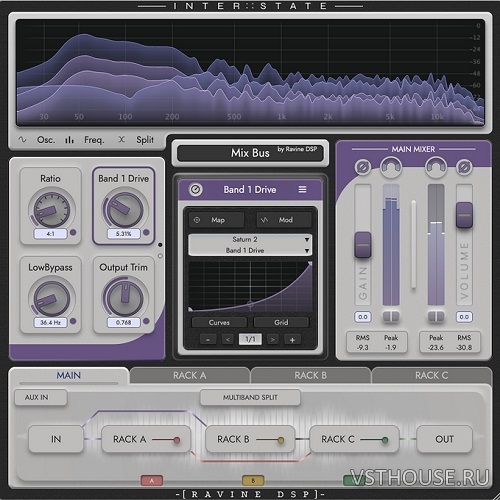Click the Gain 0.0 value box
This screenshot has height=500, width=500.
click(x=363, y=317)
